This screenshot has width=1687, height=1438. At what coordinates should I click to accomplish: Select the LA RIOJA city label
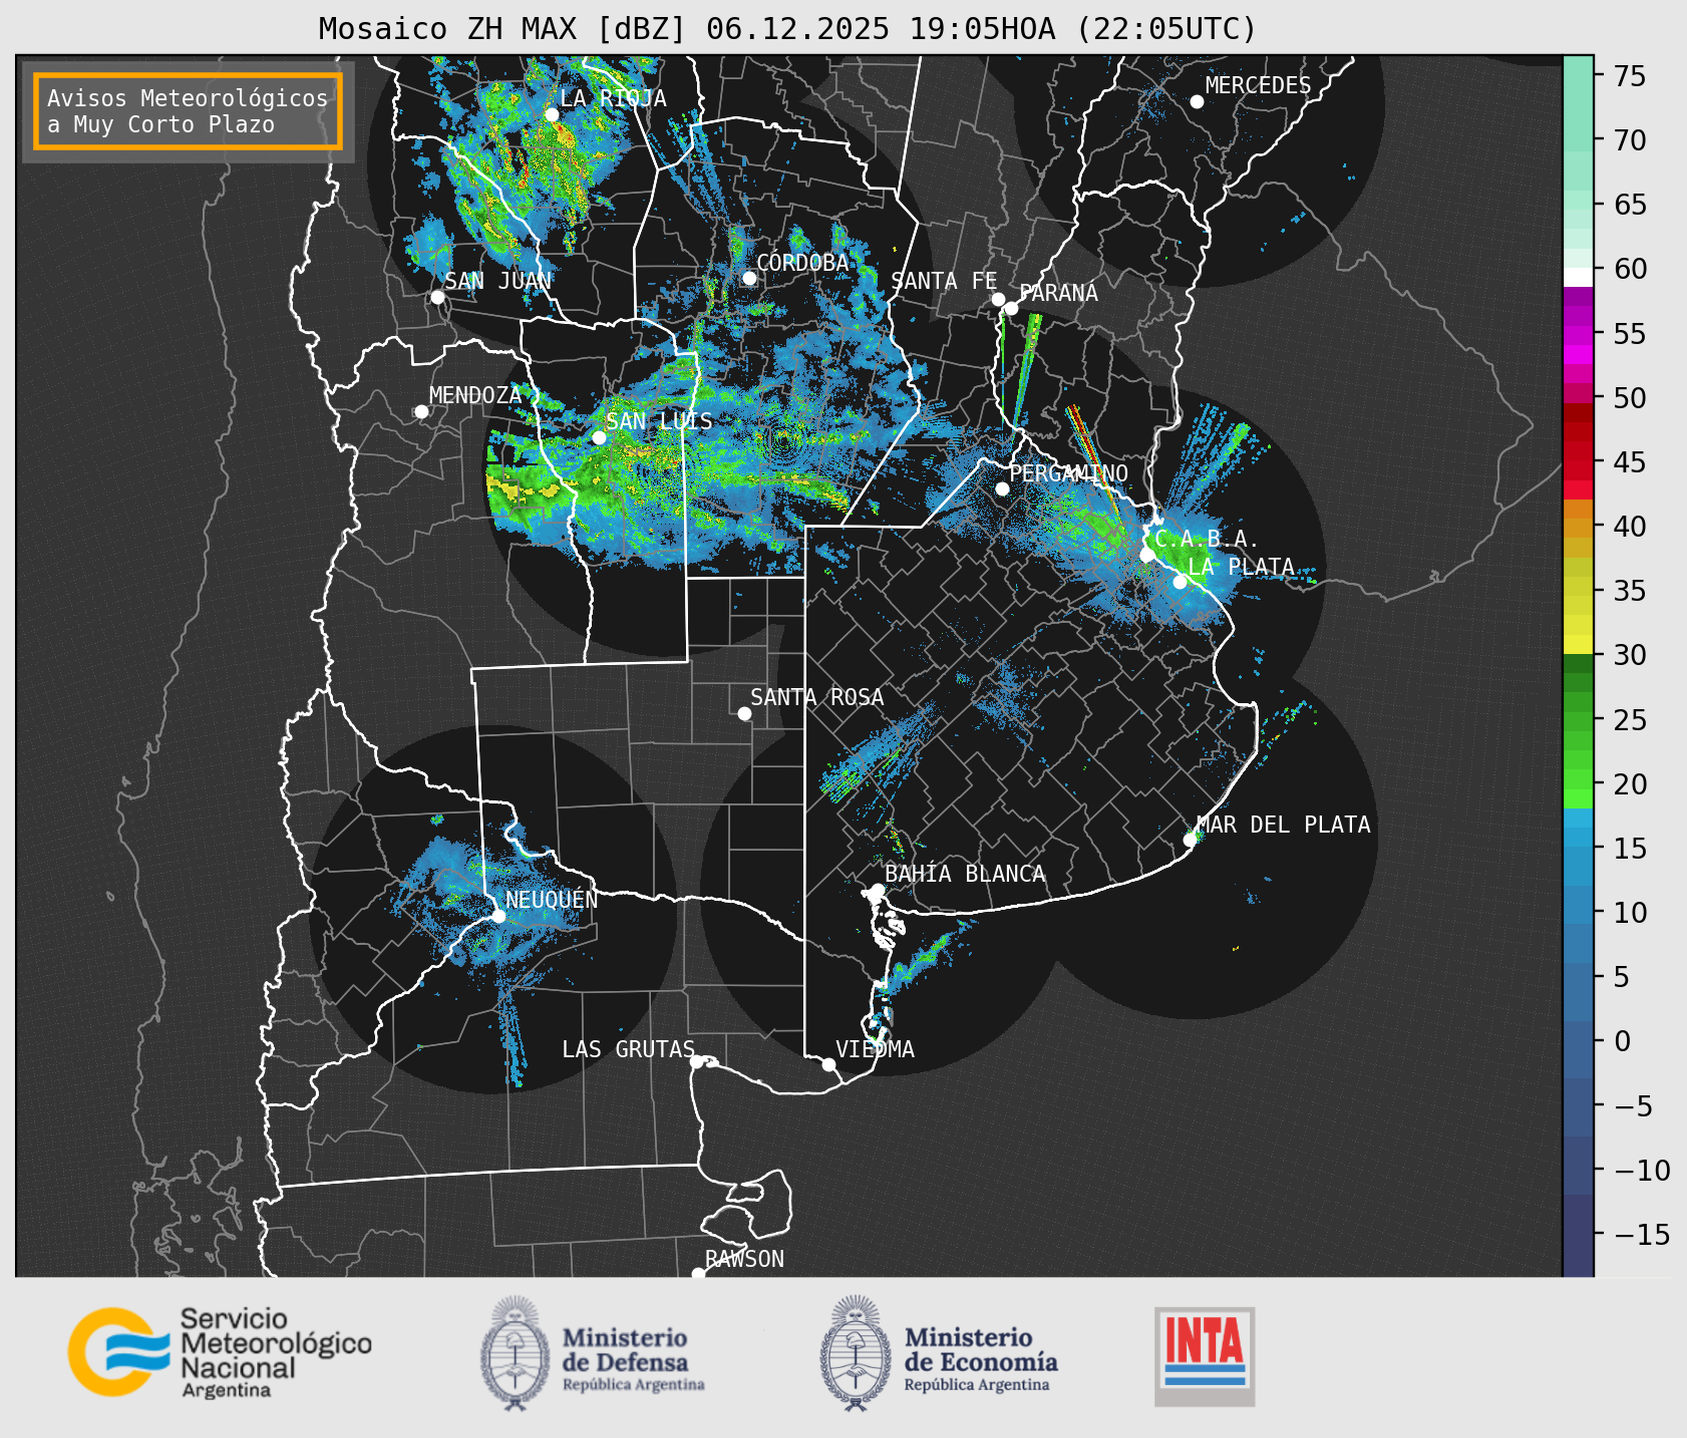[x=613, y=98]
